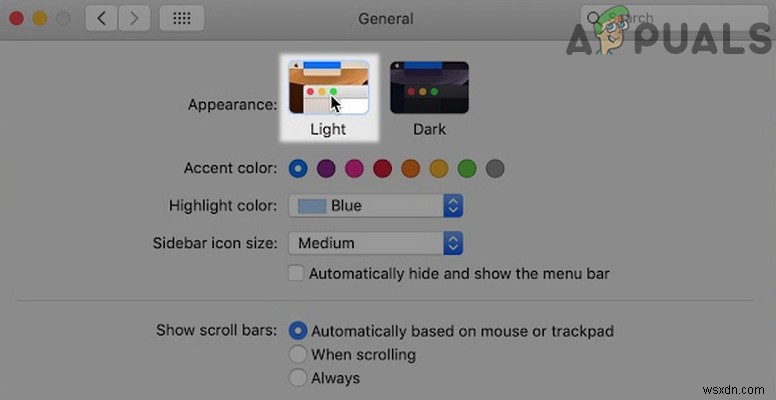Choose the purple accent color

pos(326,169)
